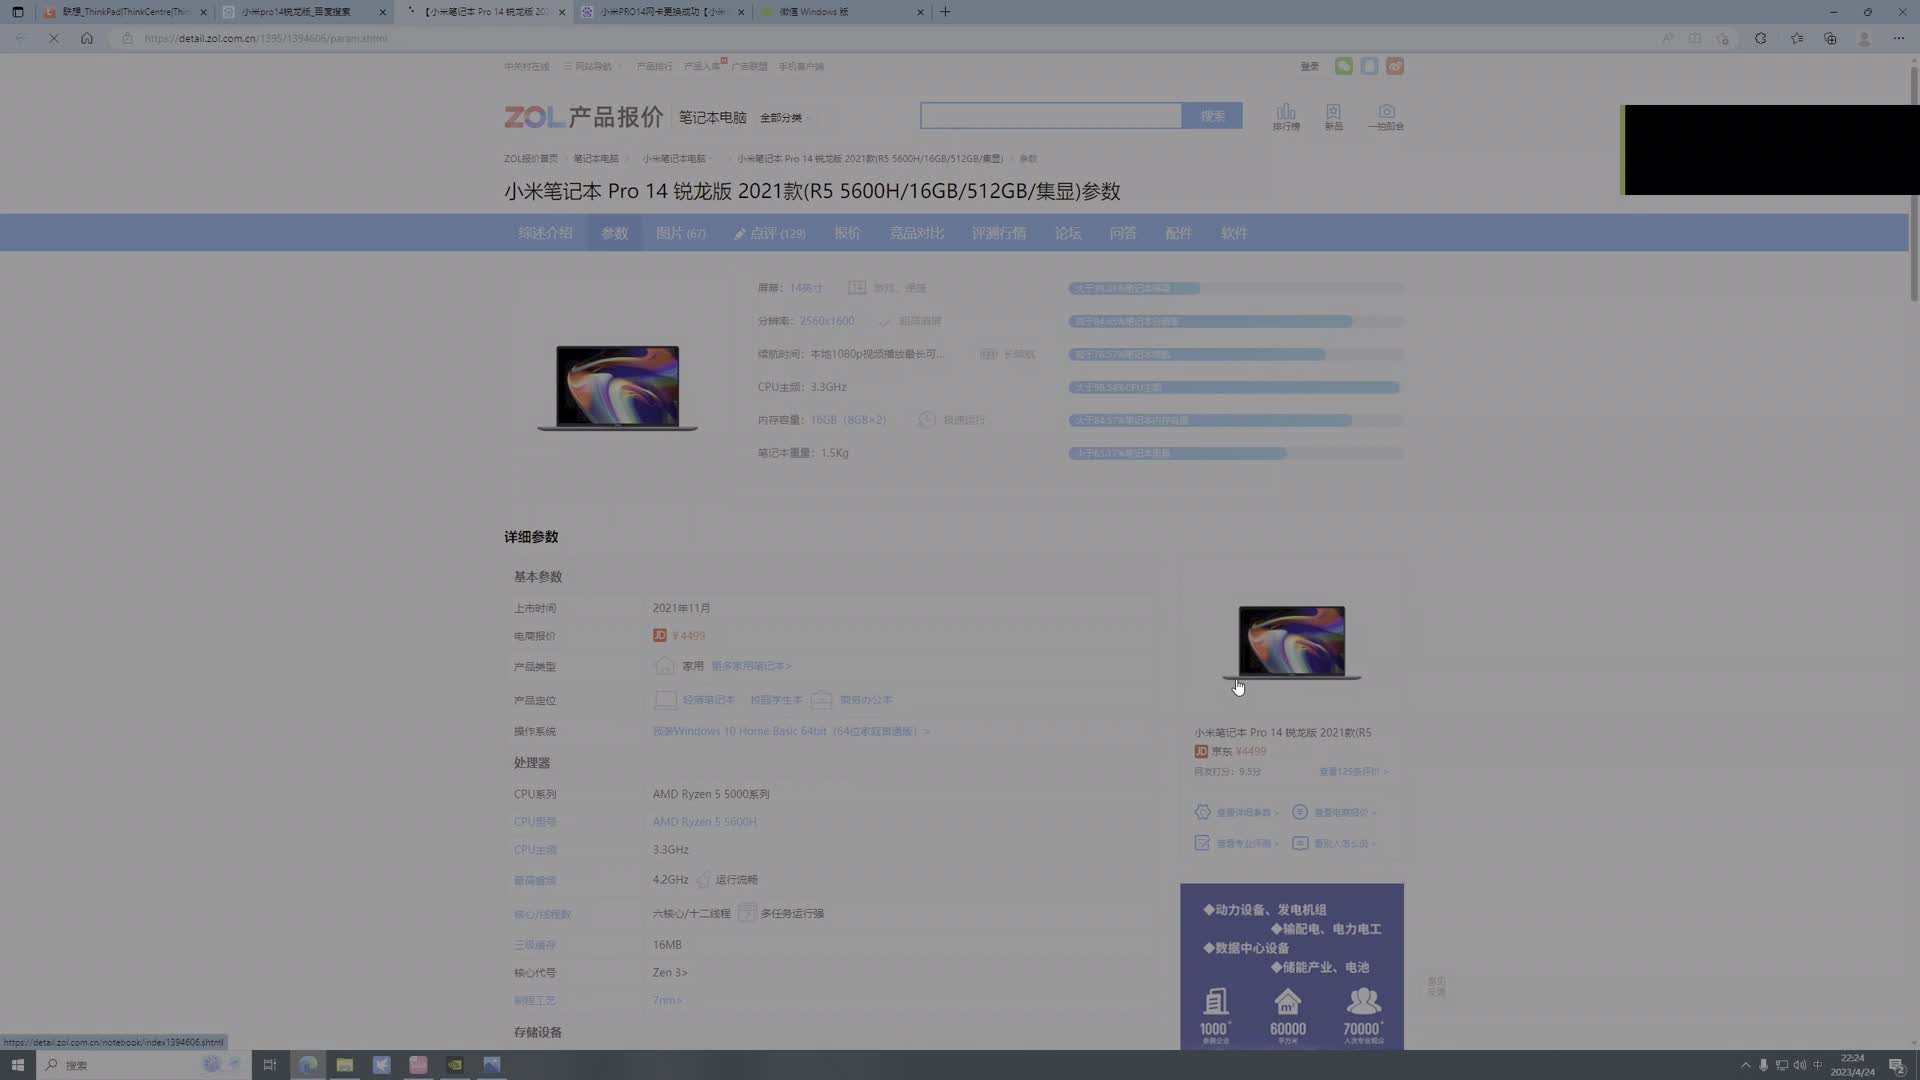1920x1080 pixels.
Task: Open File Explorer from the taskbar
Action: click(x=344, y=1065)
